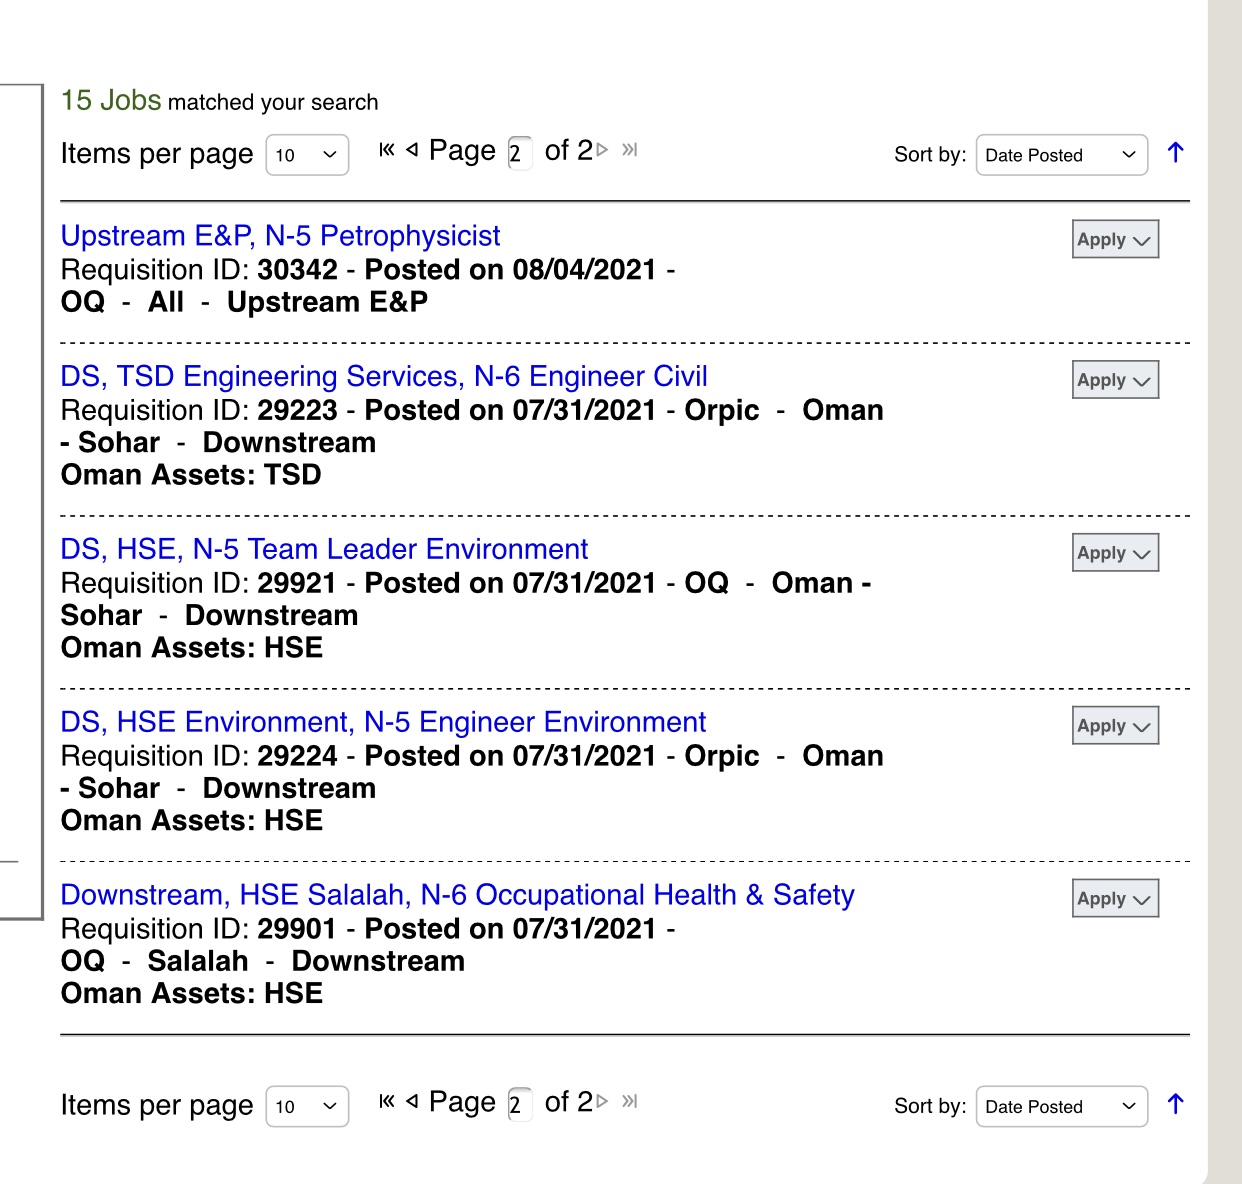Click top next page arrow icon

602,150
